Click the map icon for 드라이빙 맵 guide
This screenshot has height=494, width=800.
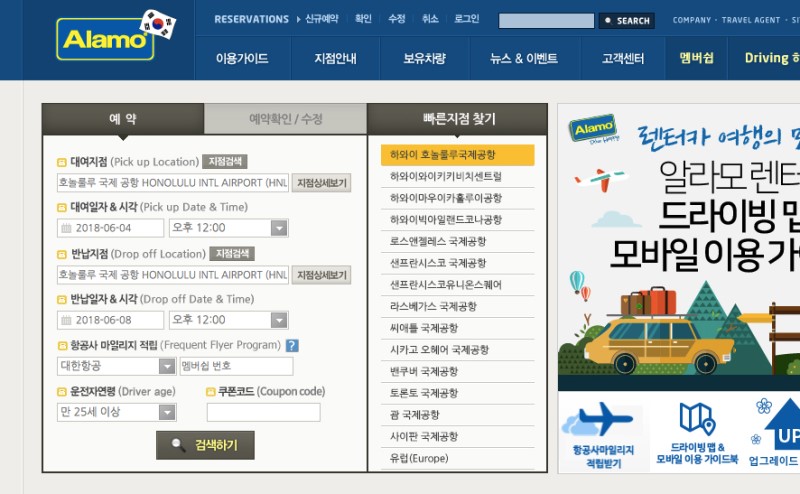697,418
